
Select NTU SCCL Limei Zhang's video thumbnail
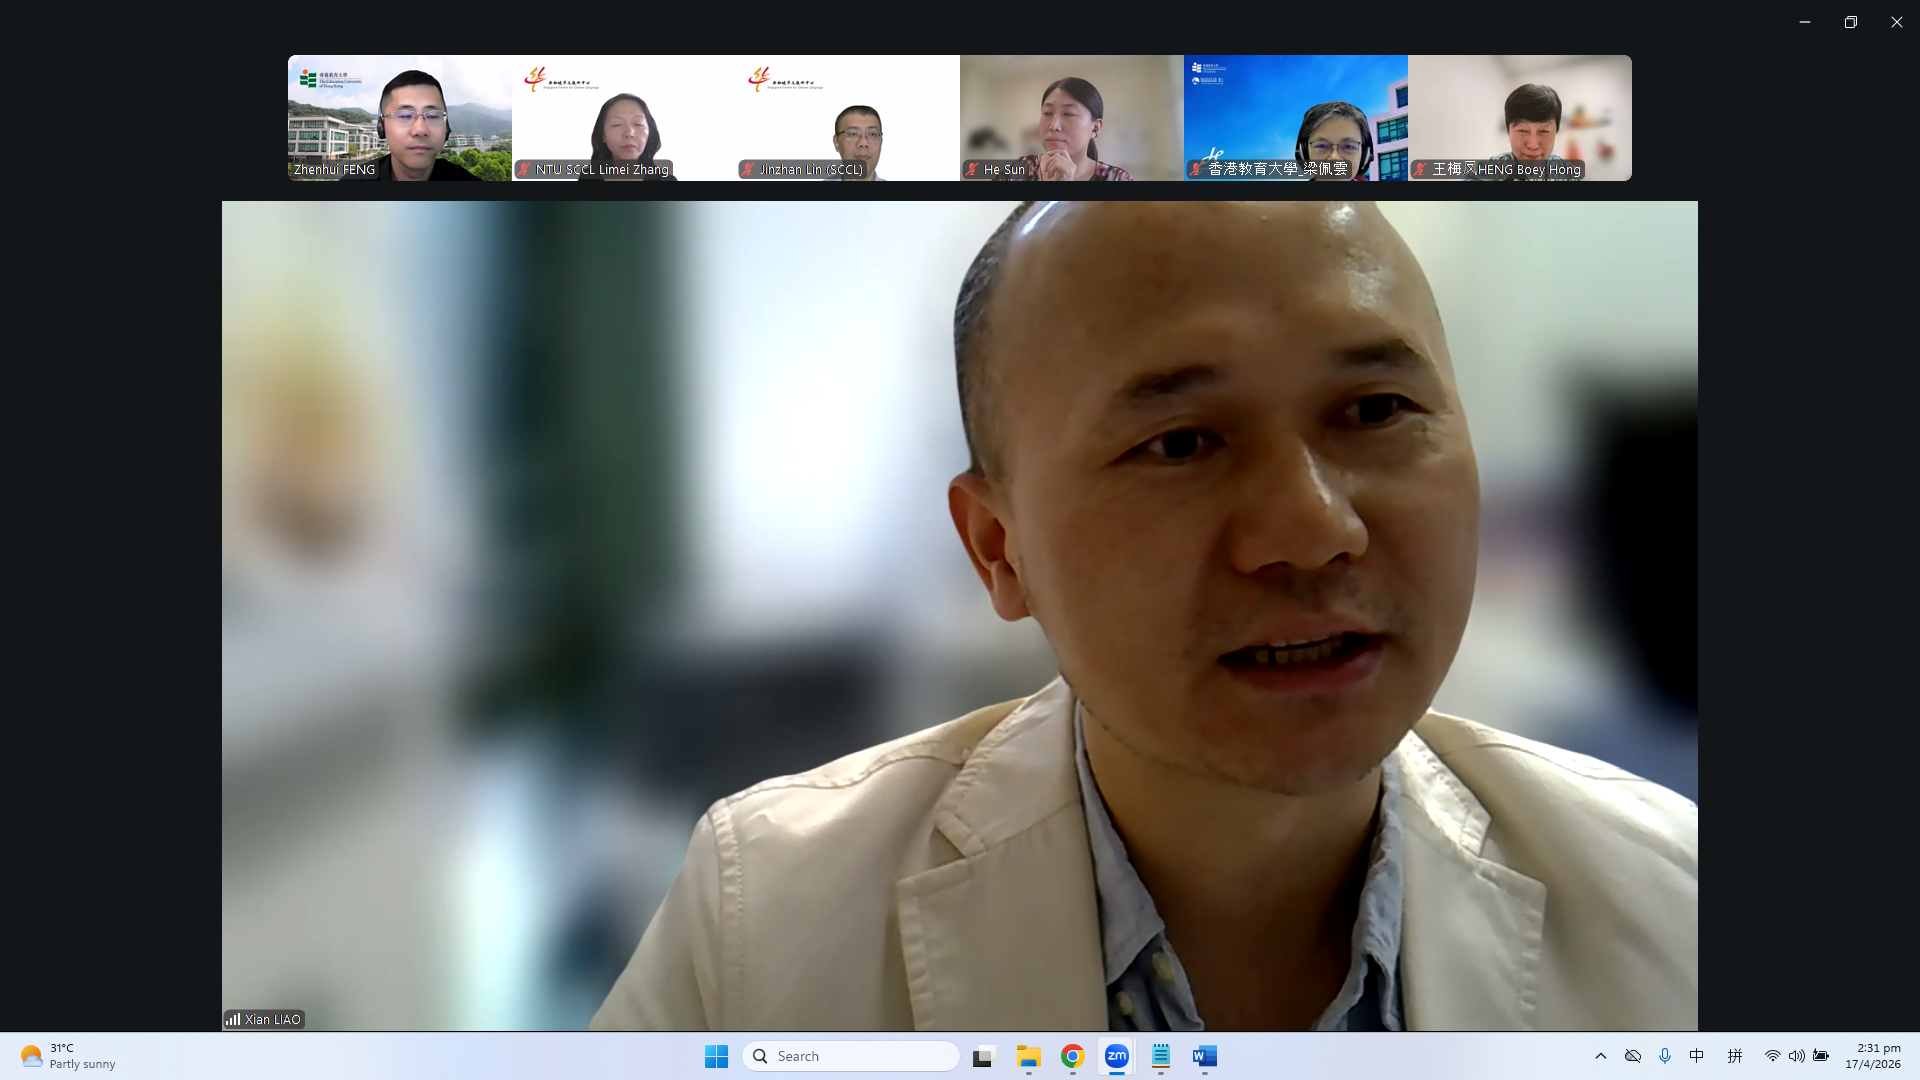coord(624,118)
